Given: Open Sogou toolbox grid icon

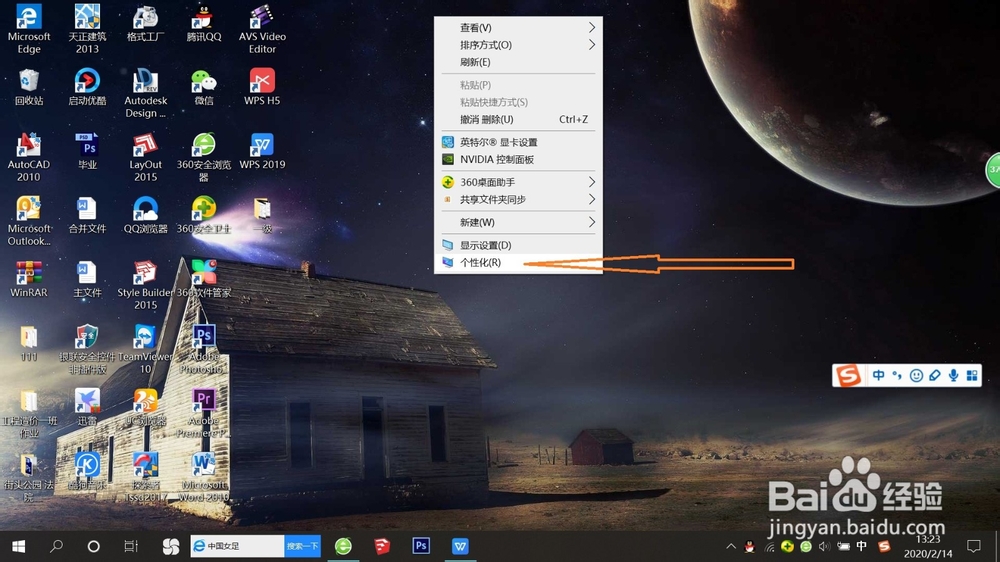Looking at the screenshot, I should (972, 375).
